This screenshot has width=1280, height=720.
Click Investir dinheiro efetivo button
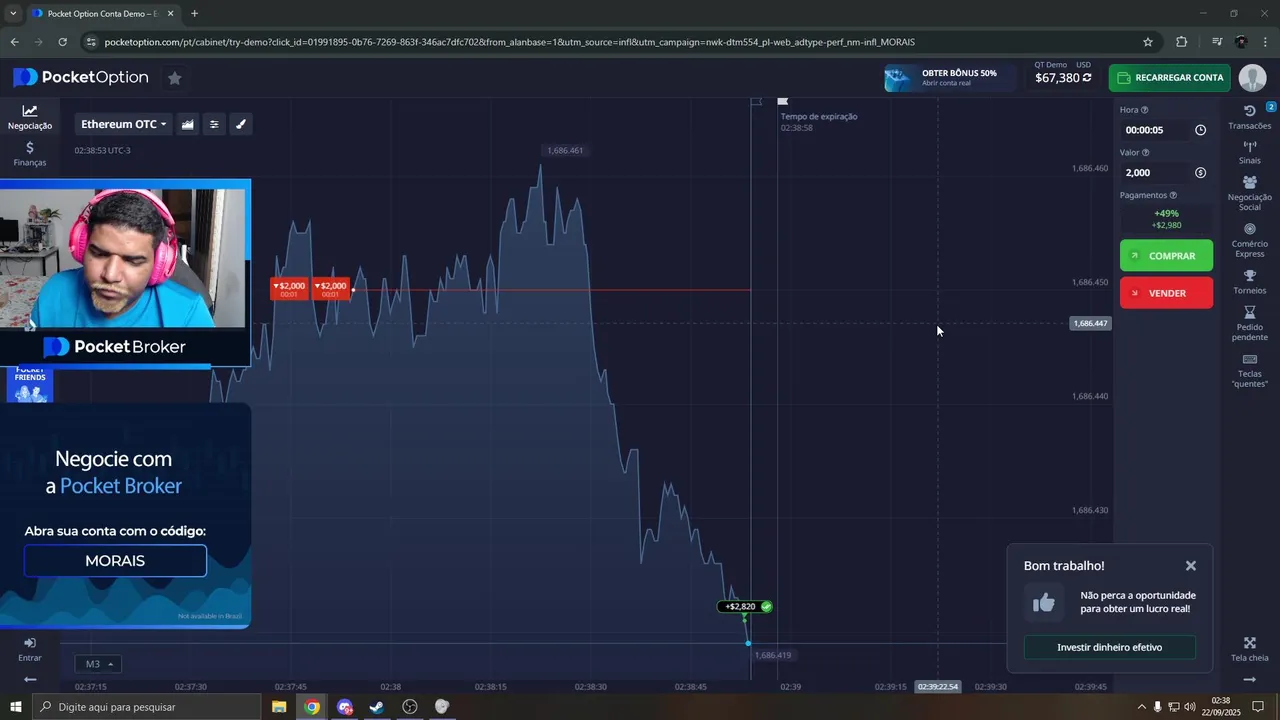pos(1109,648)
